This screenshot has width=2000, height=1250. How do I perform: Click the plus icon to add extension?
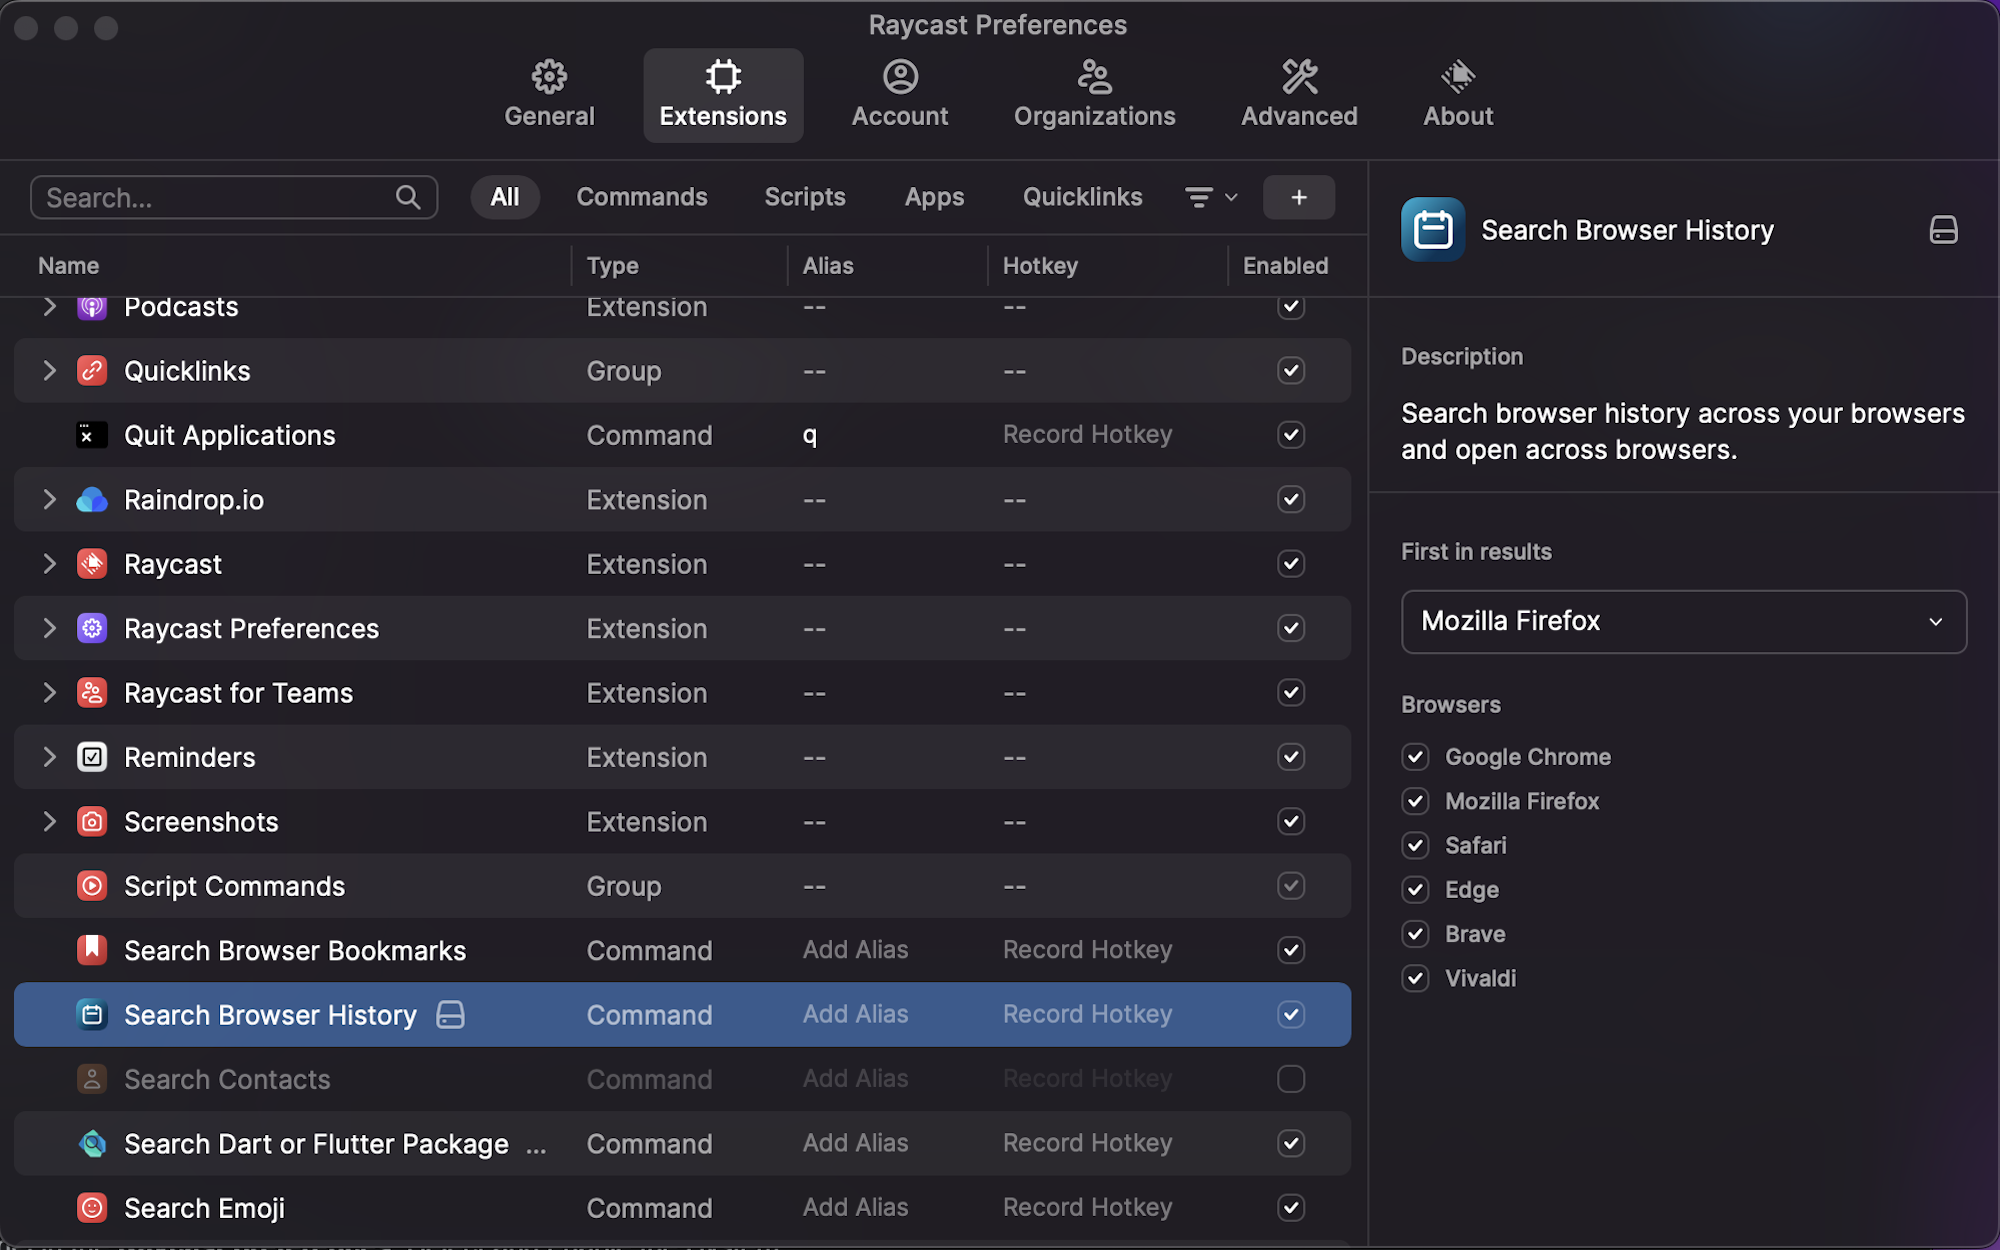pos(1298,197)
